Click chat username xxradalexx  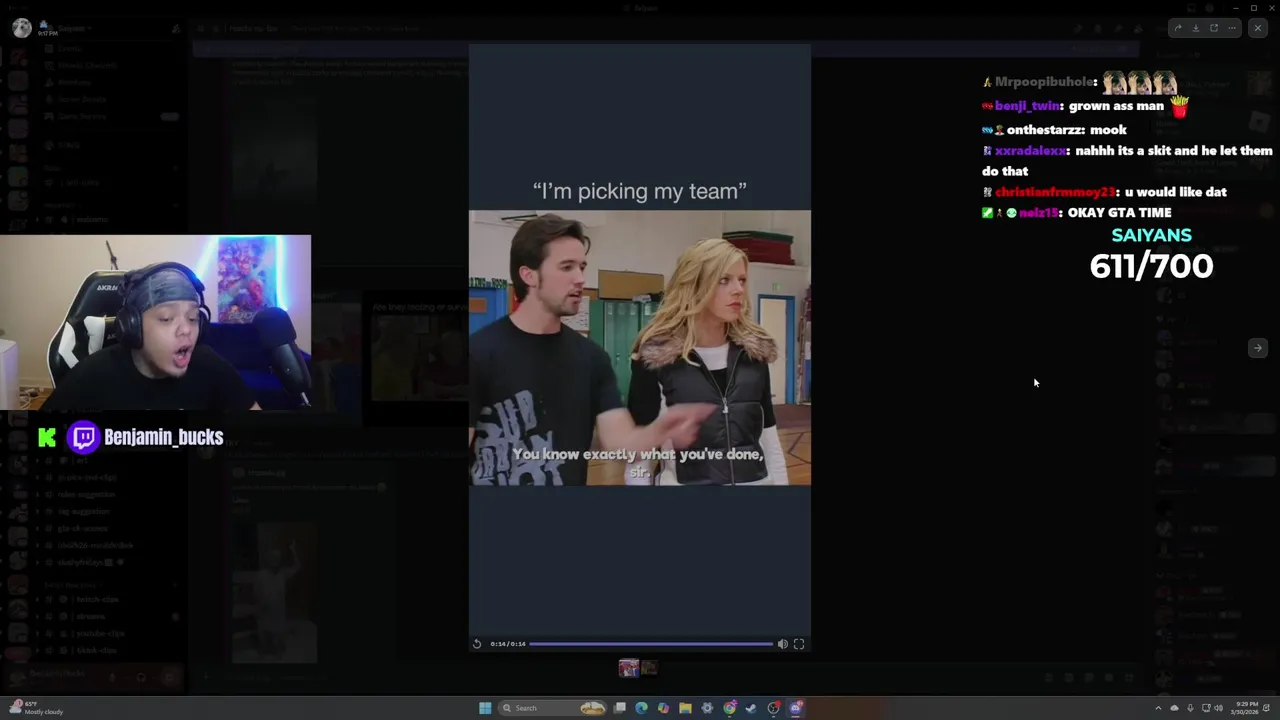click(x=1032, y=151)
